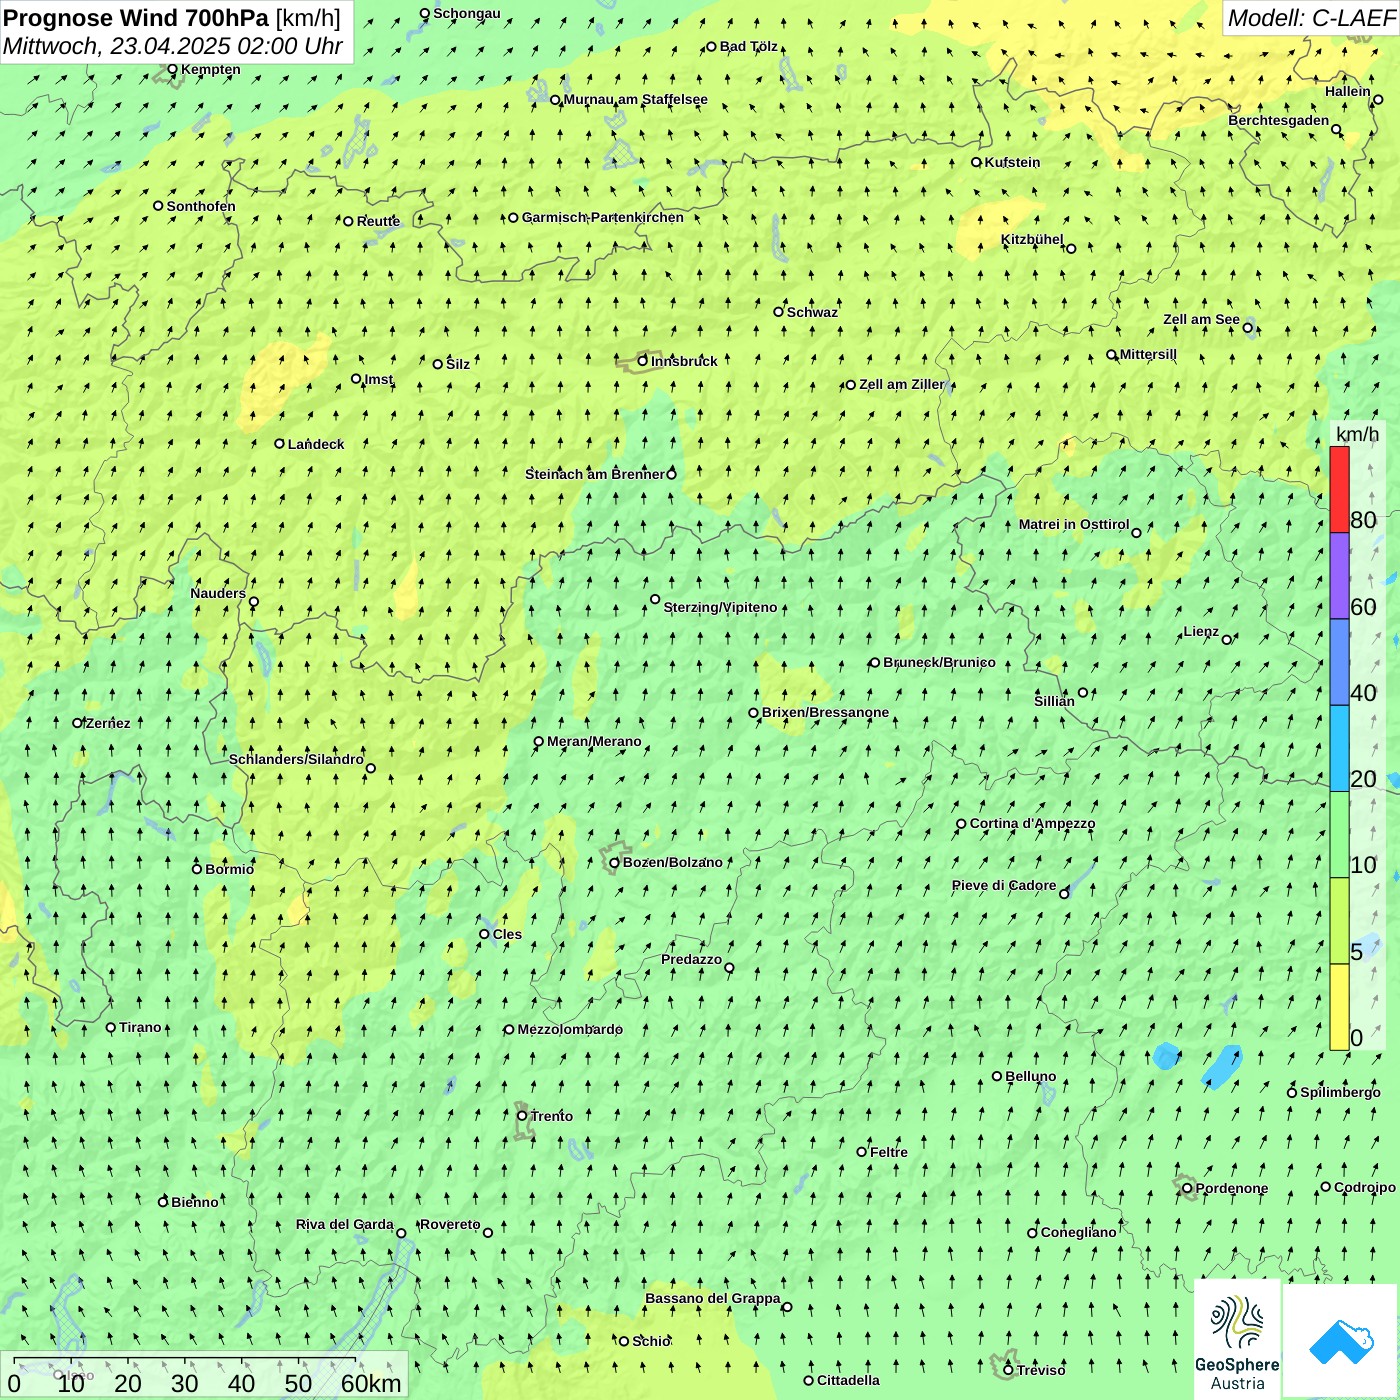Click the 'Murnau am Staffelsee' label
This screenshot has height=1400, width=1400.
click(x=636, y=99)
